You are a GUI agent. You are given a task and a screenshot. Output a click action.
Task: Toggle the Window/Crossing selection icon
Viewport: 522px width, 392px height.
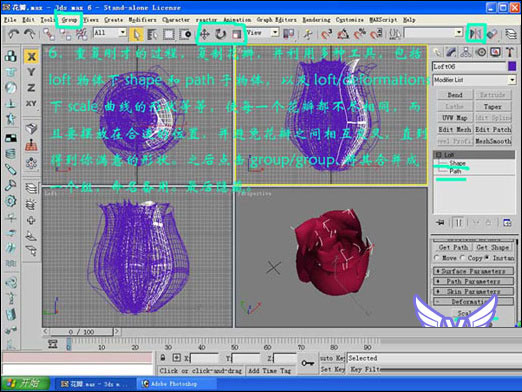click(185, 34)
